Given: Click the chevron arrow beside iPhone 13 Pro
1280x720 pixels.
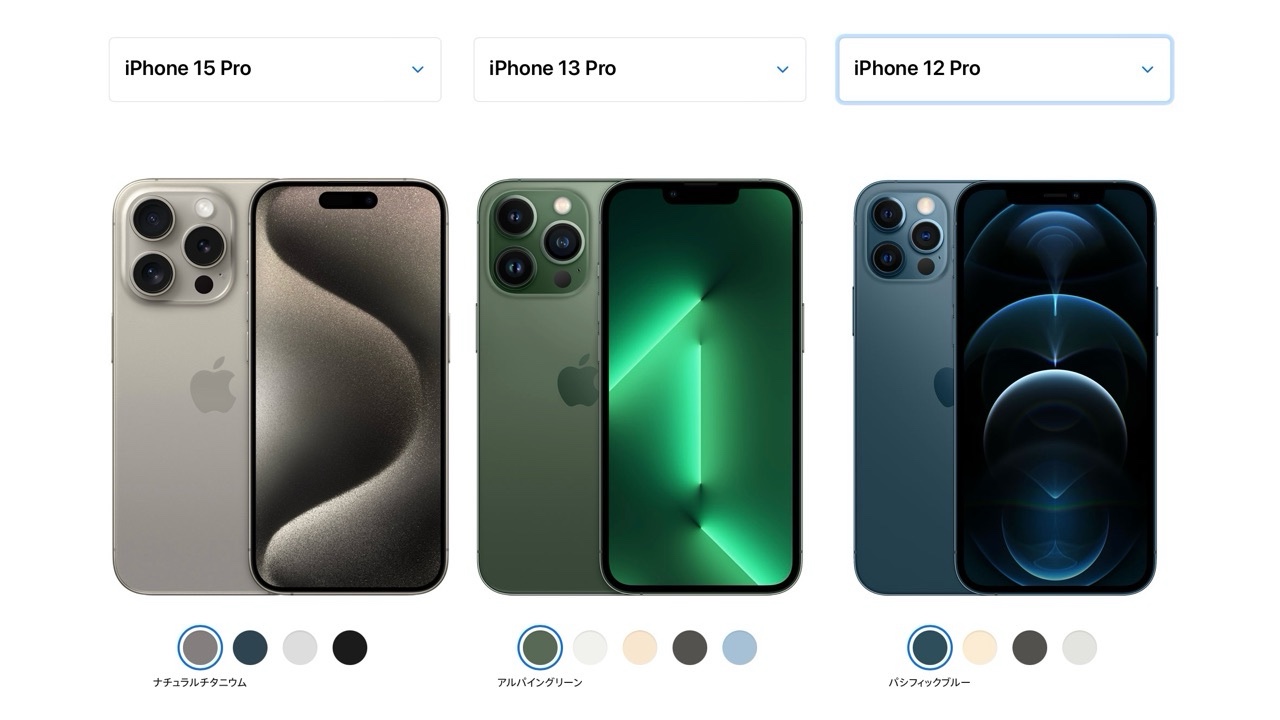Looking at the screenshot, I should pos(783,69).
